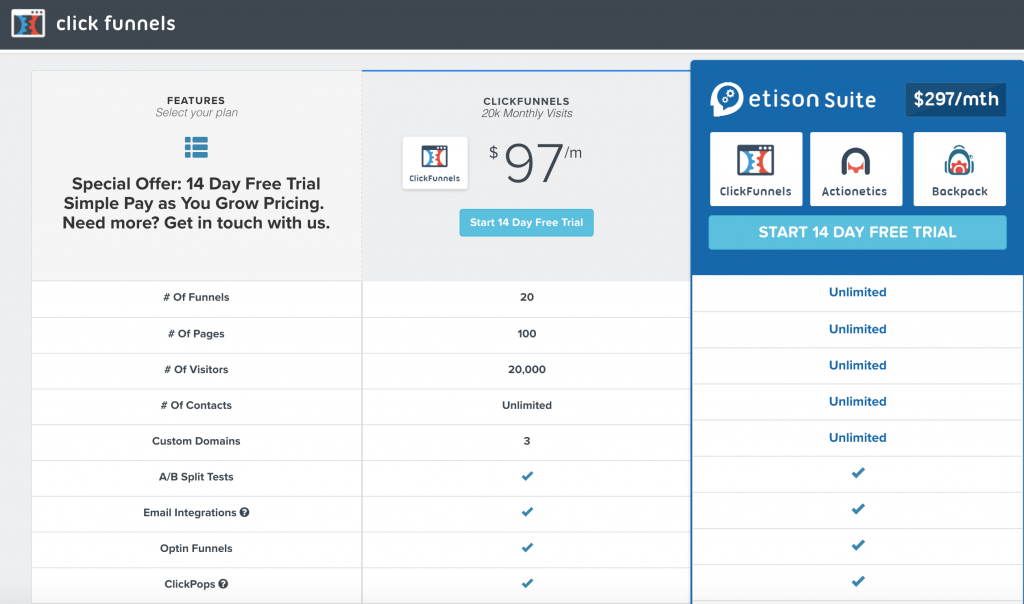Screen dimensions: 1024x604
Task: Click the Etison Suite head logo
Action: click(727, 99)
